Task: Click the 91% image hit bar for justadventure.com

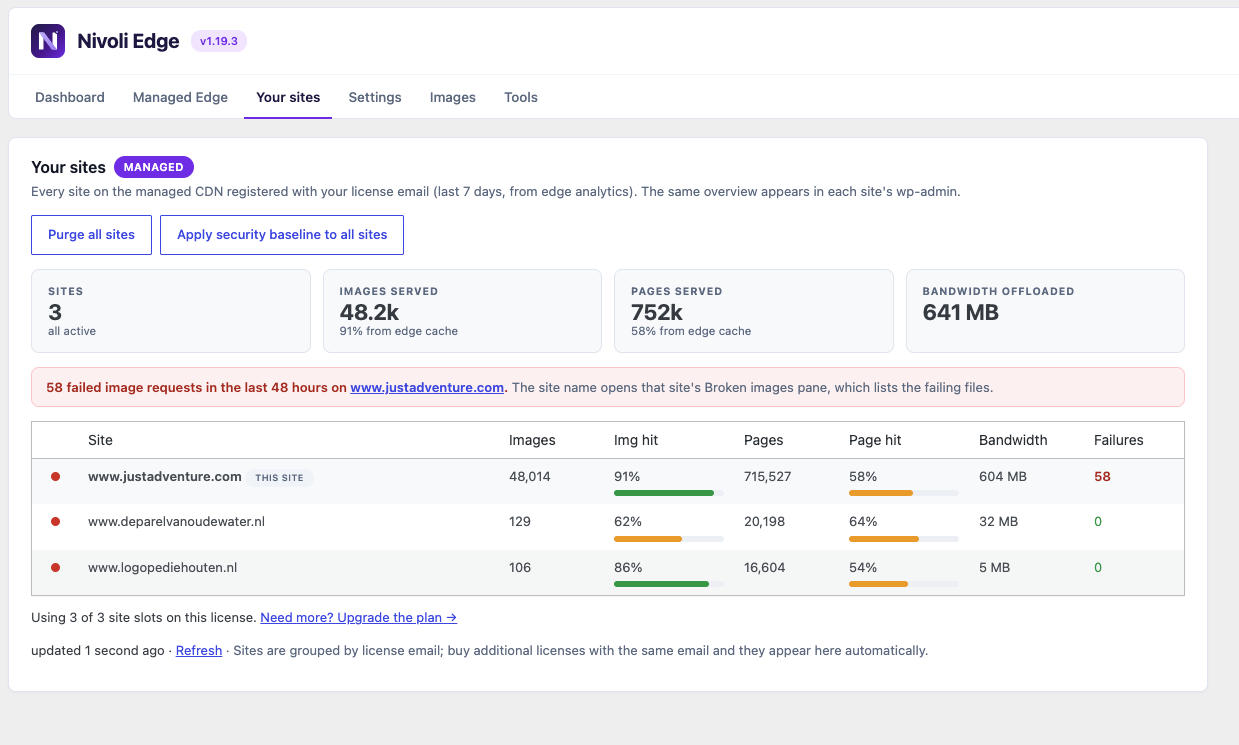Action: click(668, 493)
